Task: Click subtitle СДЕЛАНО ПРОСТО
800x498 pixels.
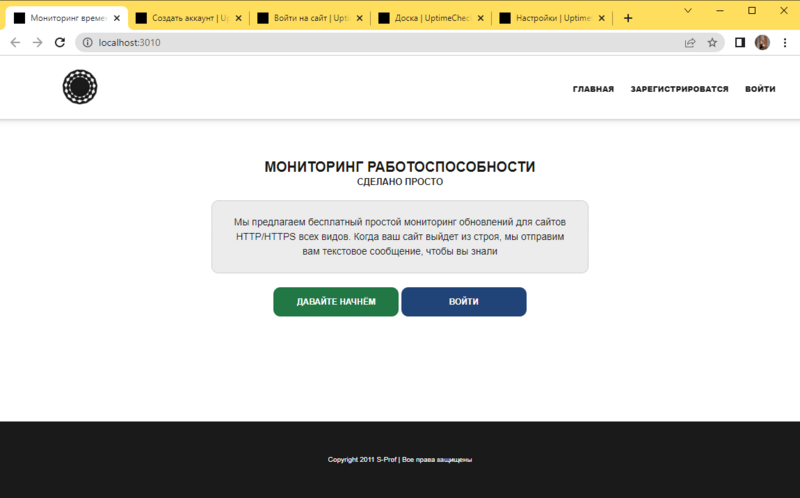Action: 400,182
